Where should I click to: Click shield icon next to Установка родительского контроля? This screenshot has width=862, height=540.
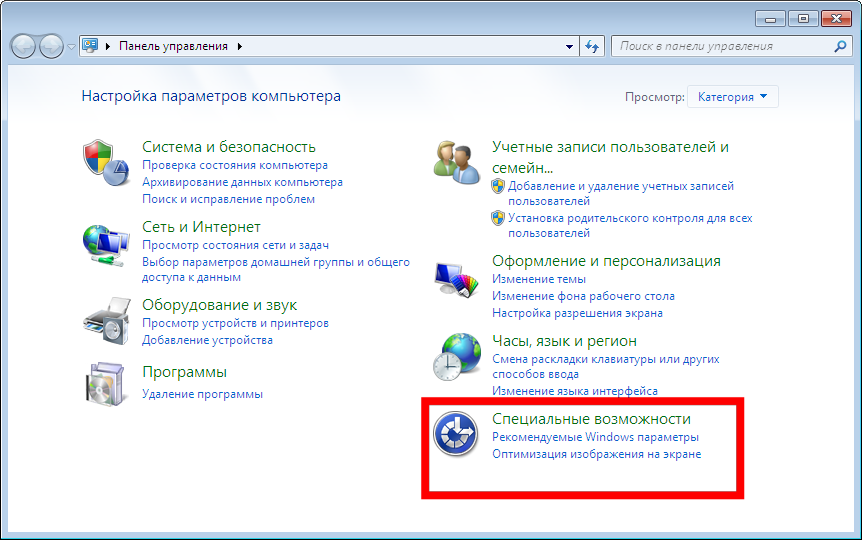[498, 218]
